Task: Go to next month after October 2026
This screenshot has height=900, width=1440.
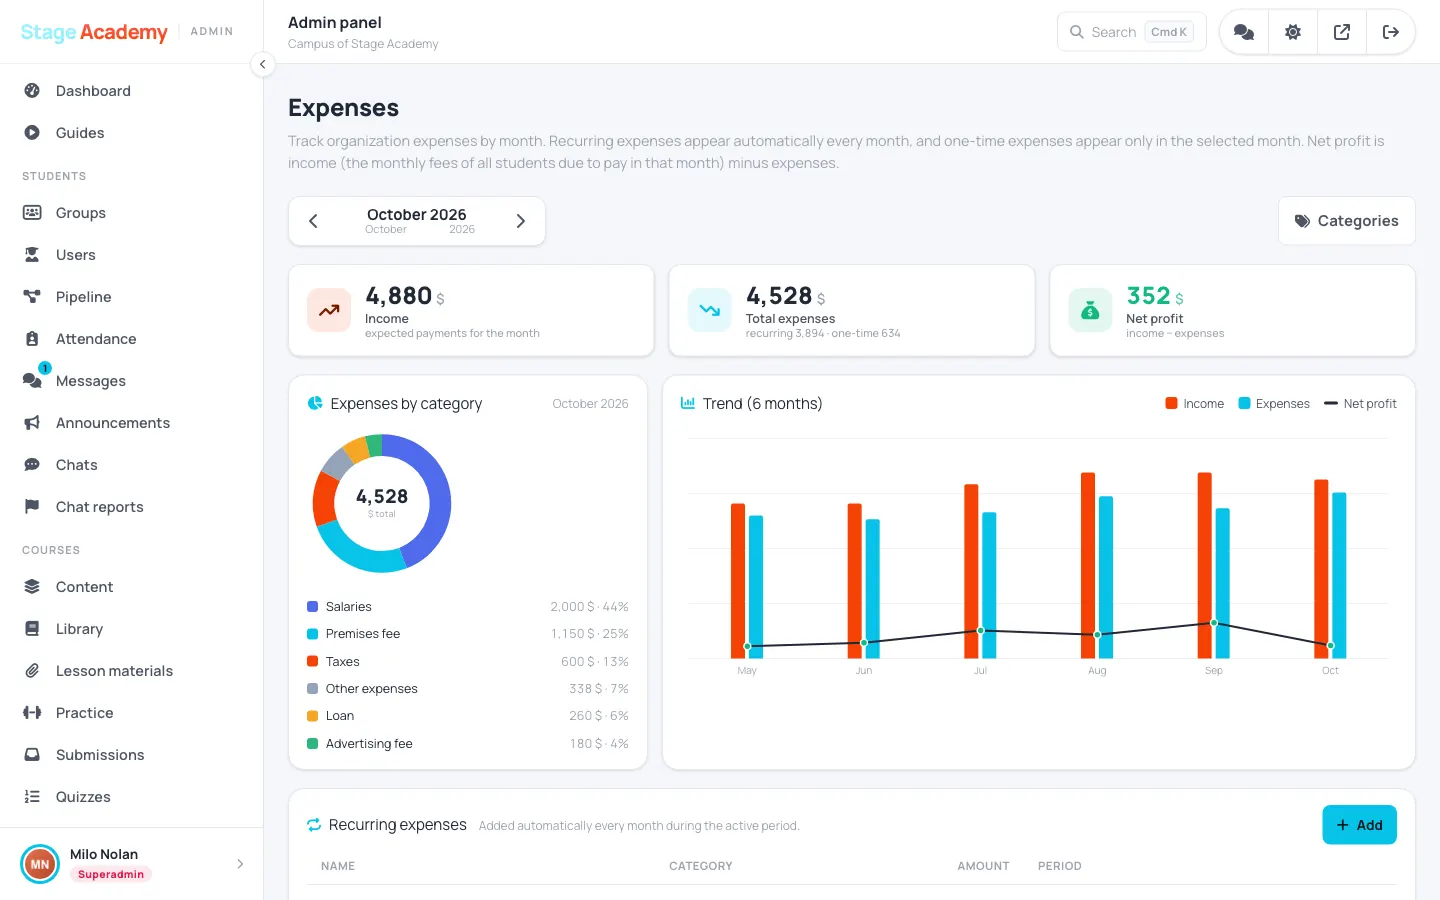Action: tap(521, 221)
